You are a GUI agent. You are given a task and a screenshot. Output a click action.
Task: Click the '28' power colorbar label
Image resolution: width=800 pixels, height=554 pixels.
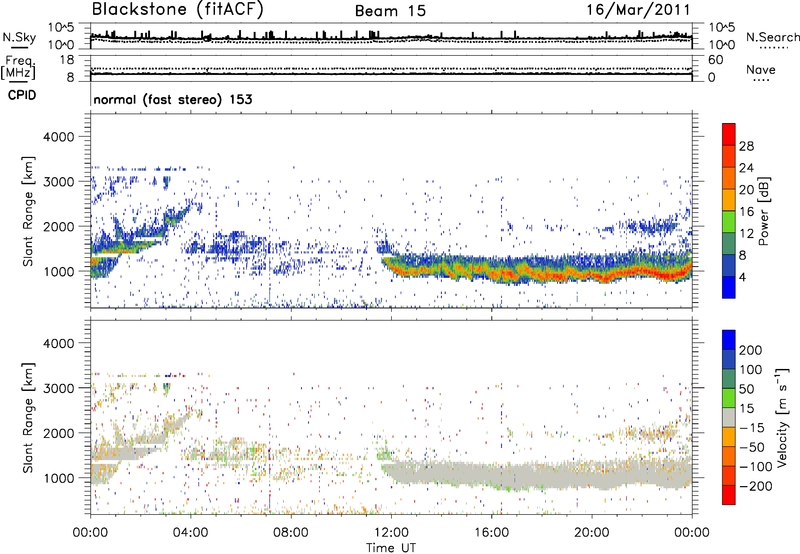[x=746, y=146]
